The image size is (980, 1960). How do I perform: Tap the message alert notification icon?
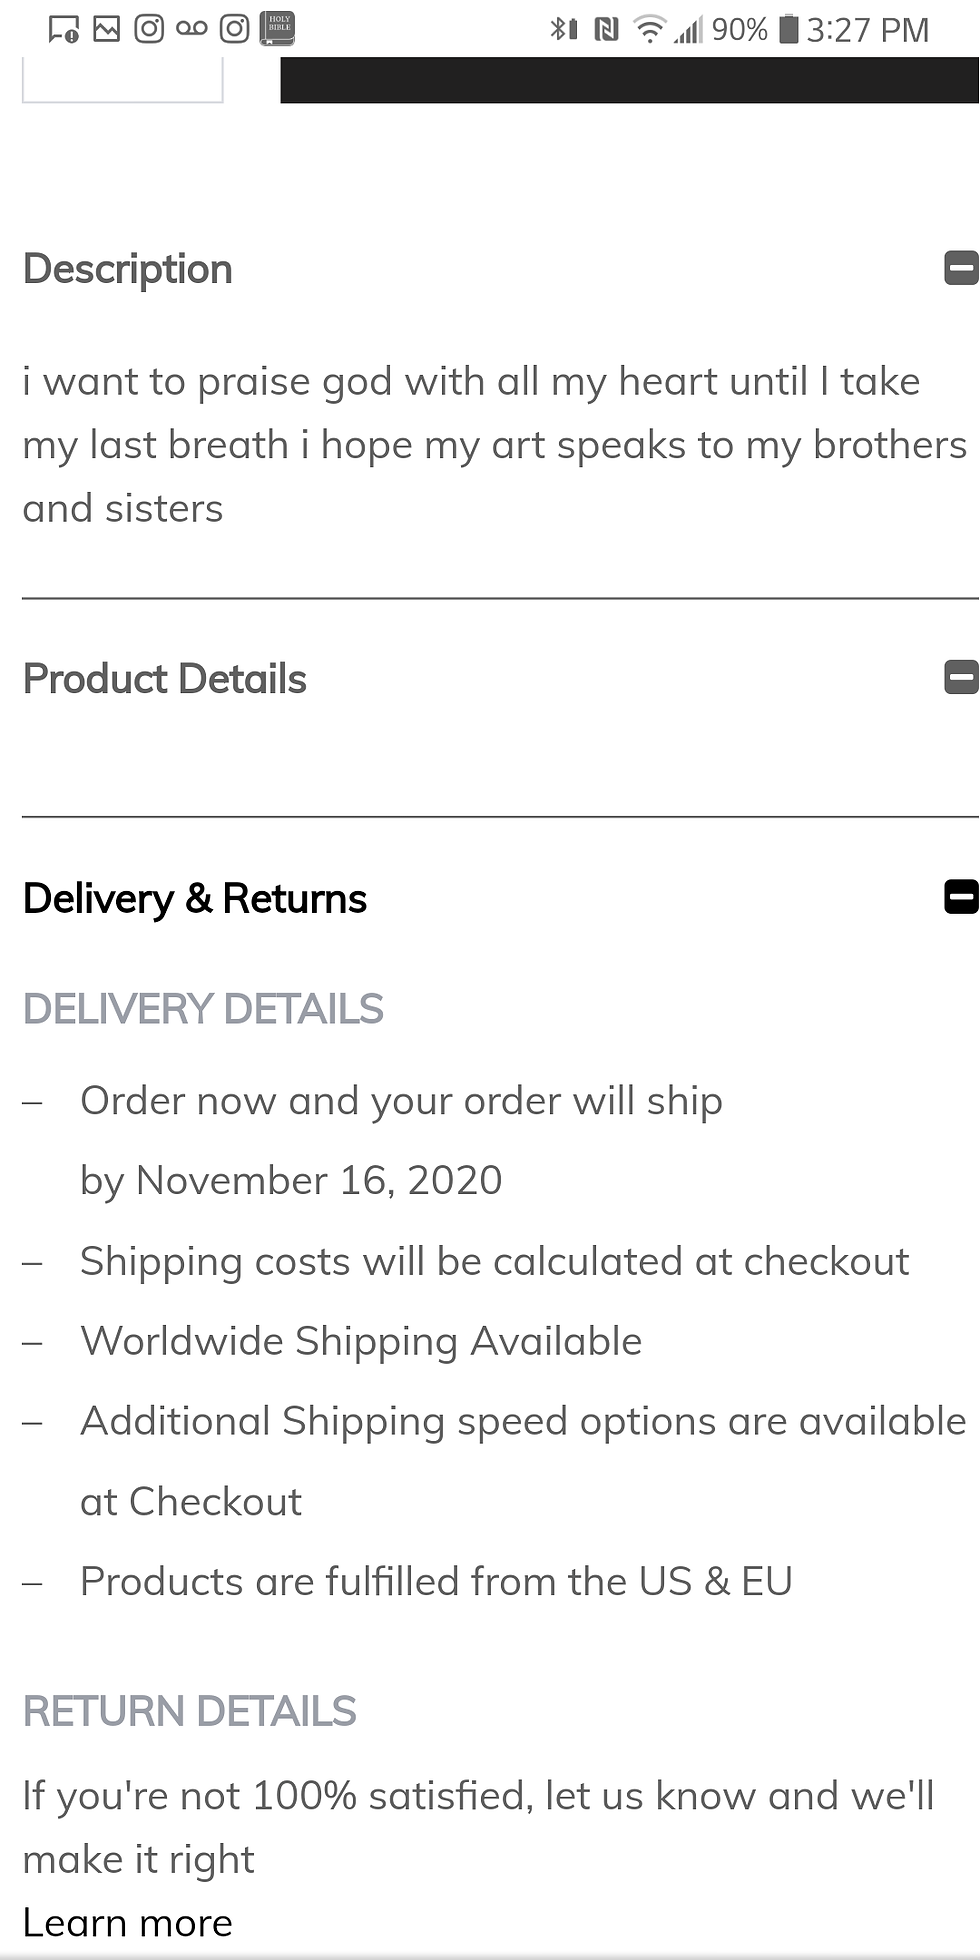pos(64,29)
